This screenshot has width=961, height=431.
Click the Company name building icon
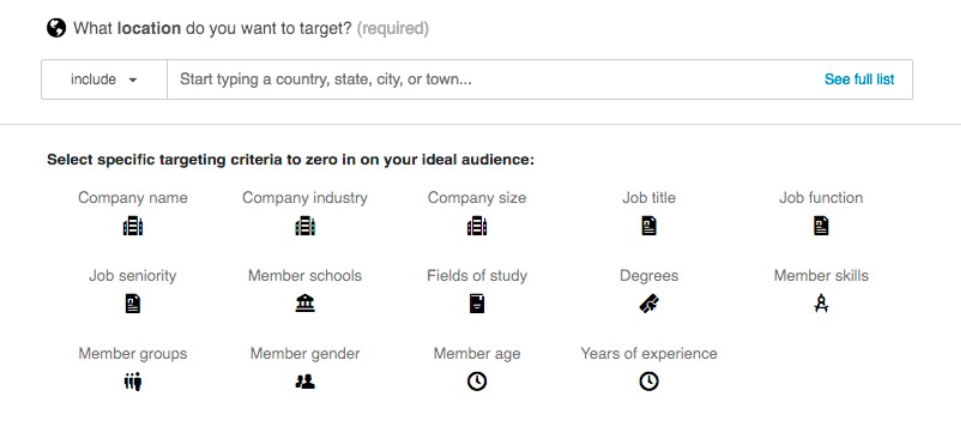pyautogui.click(x=132, y=226)
